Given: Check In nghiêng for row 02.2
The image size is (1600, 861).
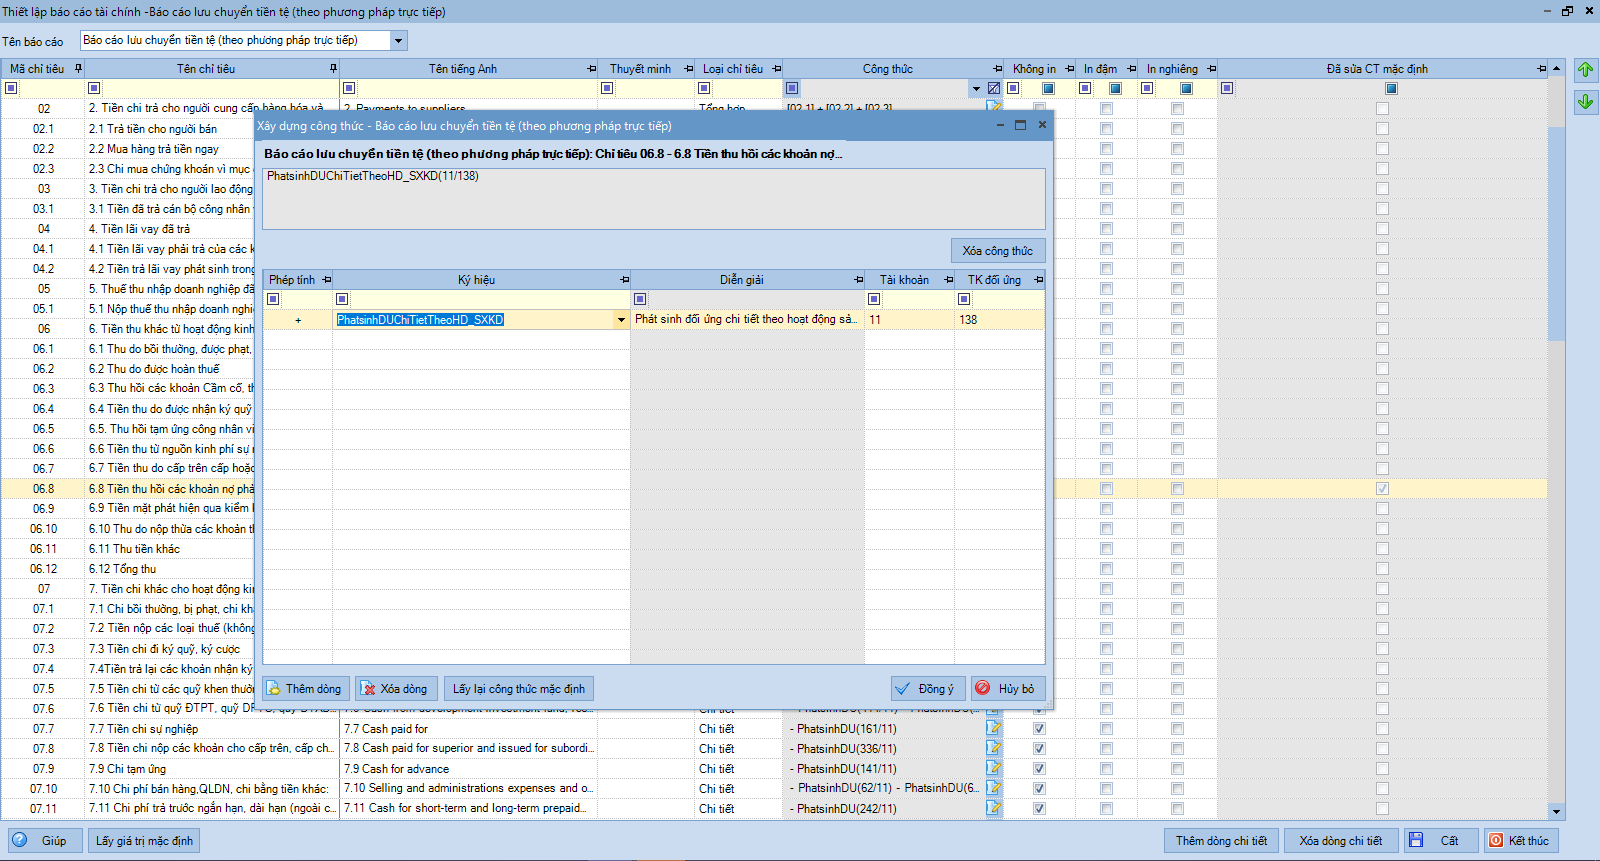Looking at the screenshot, I should point(1177,149).
